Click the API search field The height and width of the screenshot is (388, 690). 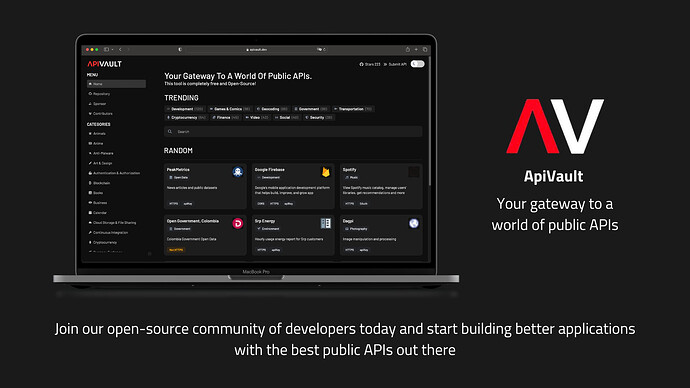point(293,132)
